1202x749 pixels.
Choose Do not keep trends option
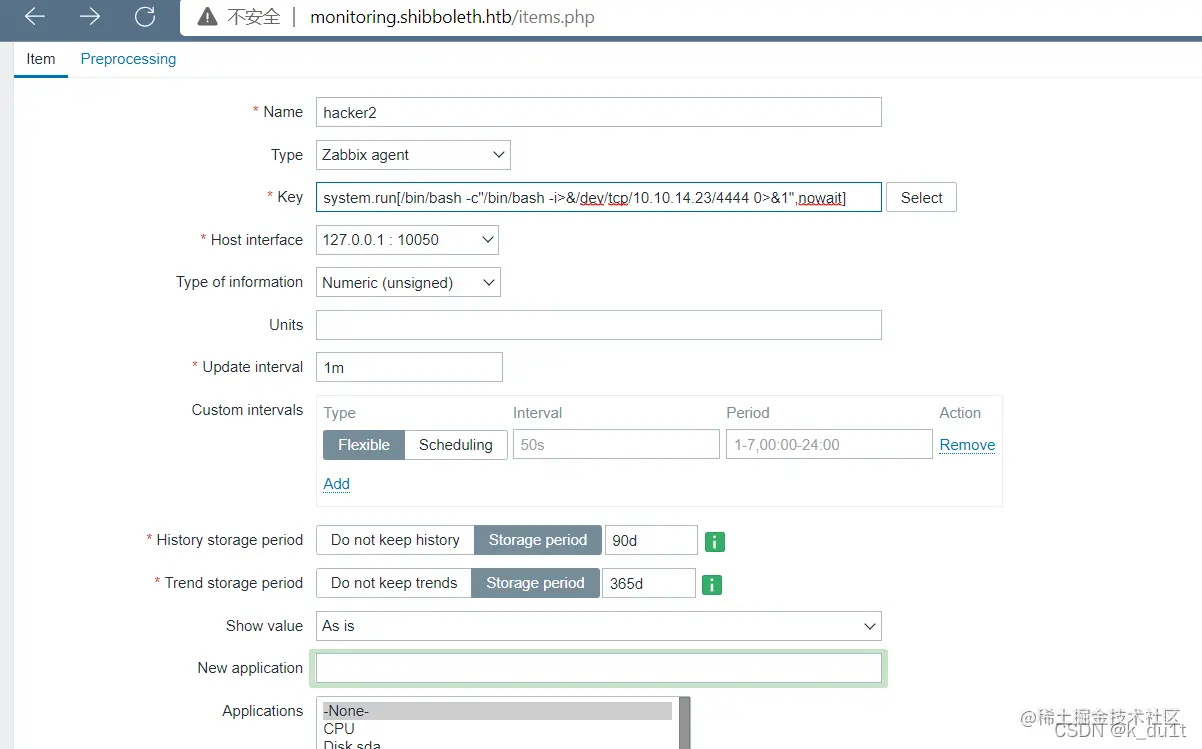pos(394,583)
